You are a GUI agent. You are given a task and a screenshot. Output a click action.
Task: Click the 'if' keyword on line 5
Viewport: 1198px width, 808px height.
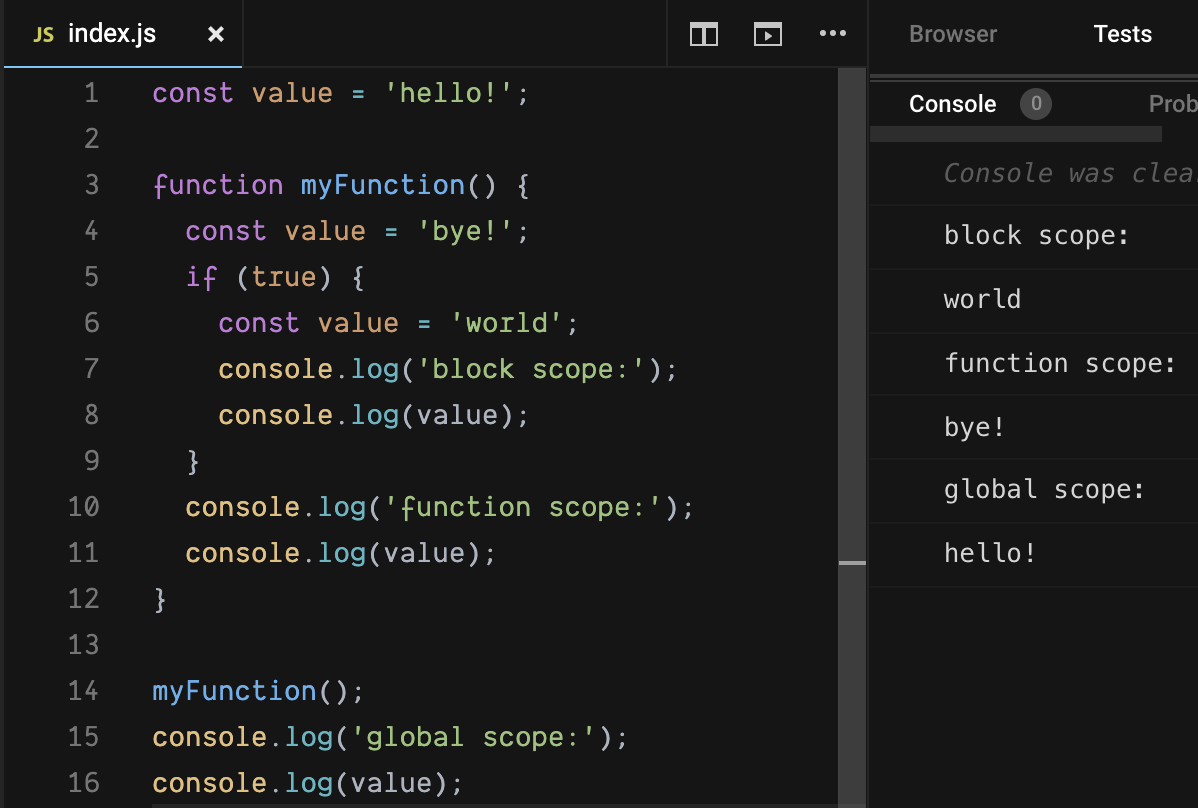tap(202, 277)
